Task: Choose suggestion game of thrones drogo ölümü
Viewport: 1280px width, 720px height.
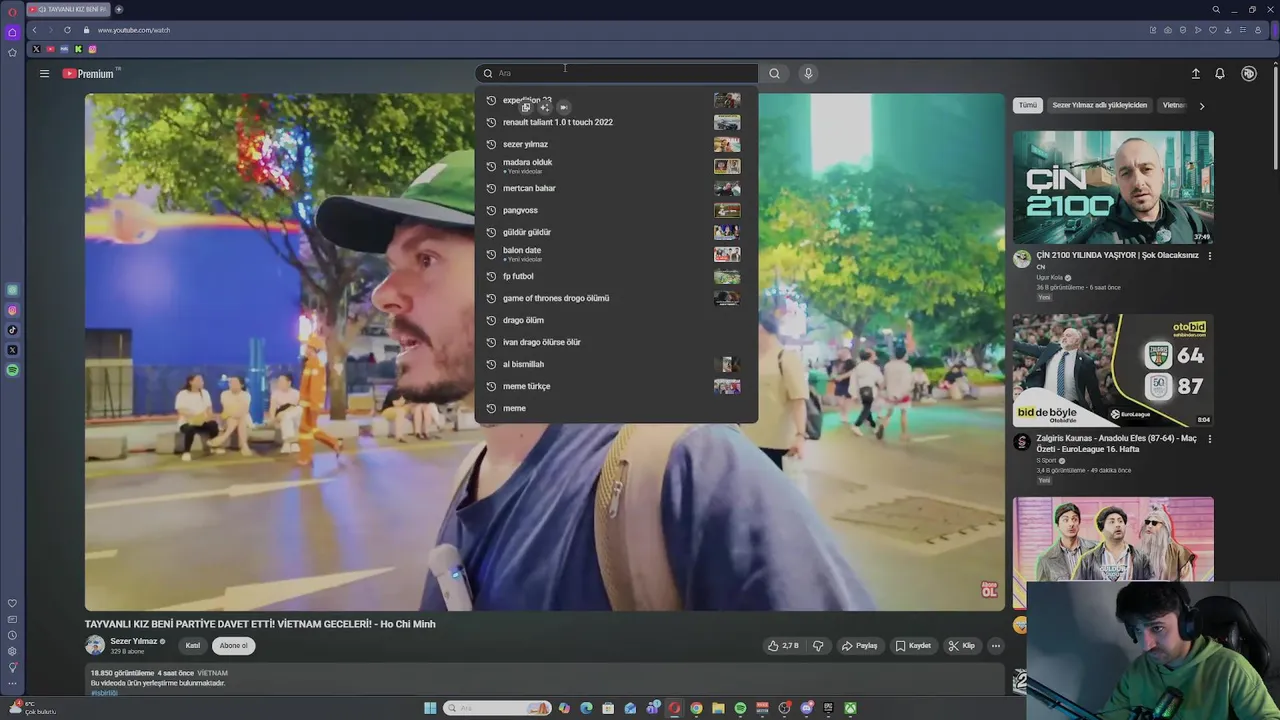Action: tap(616, 298)
